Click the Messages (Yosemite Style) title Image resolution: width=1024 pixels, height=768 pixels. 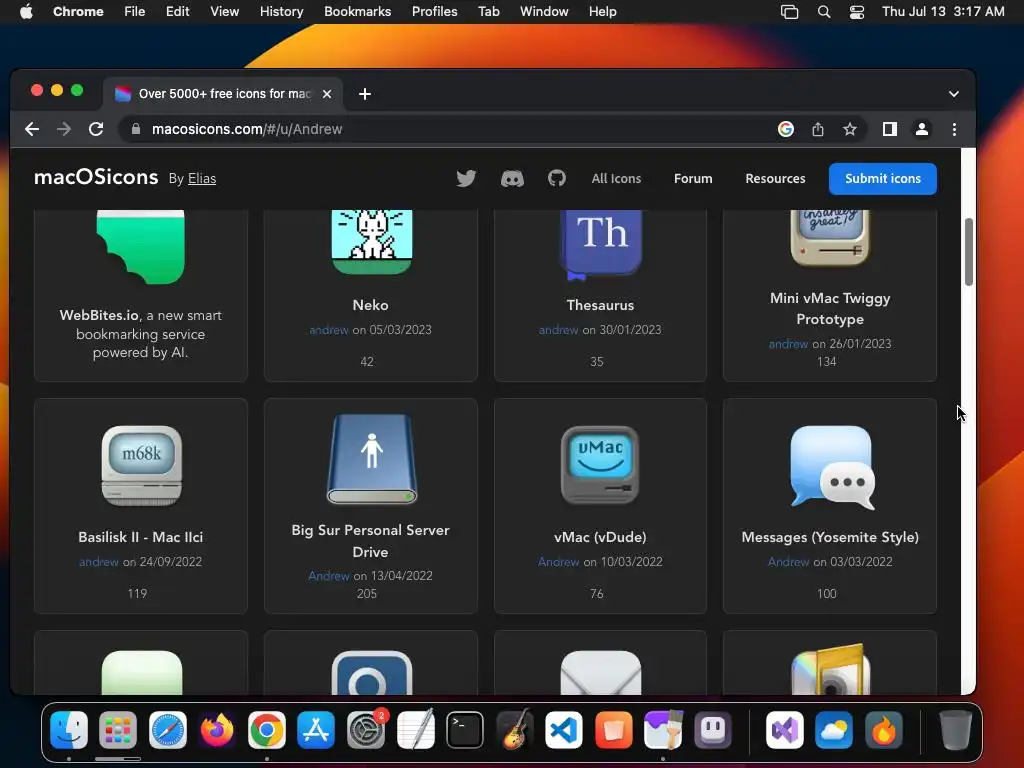click(x=830, y=537)
